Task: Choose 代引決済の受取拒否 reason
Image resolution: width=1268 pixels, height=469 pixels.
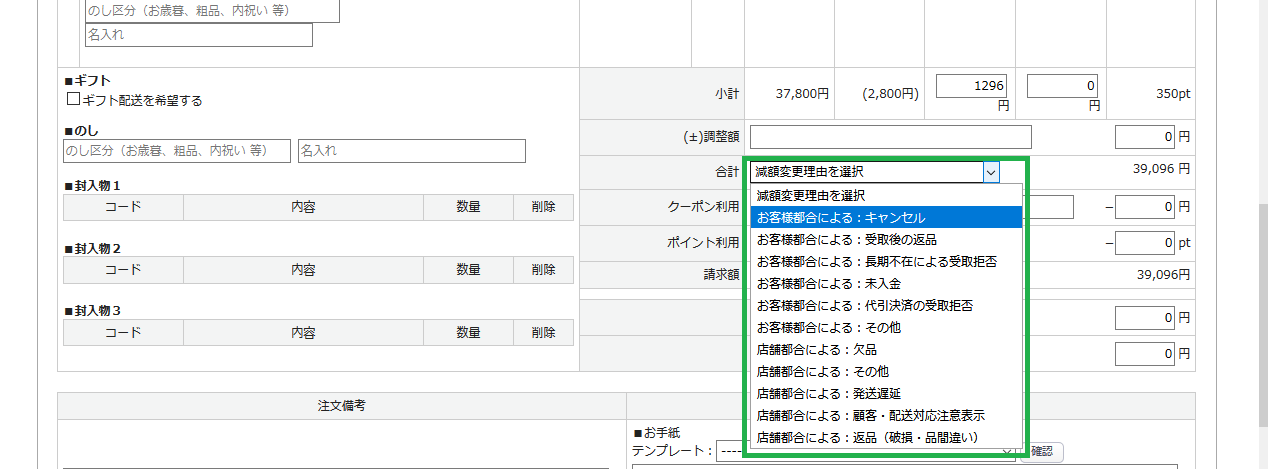Action: 885,305
